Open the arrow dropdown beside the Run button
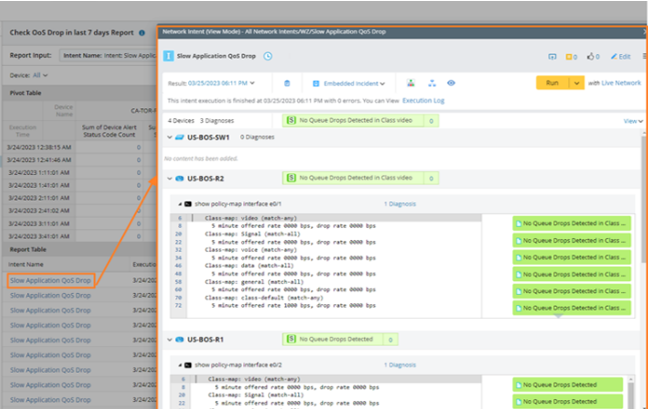 [576, 83]
